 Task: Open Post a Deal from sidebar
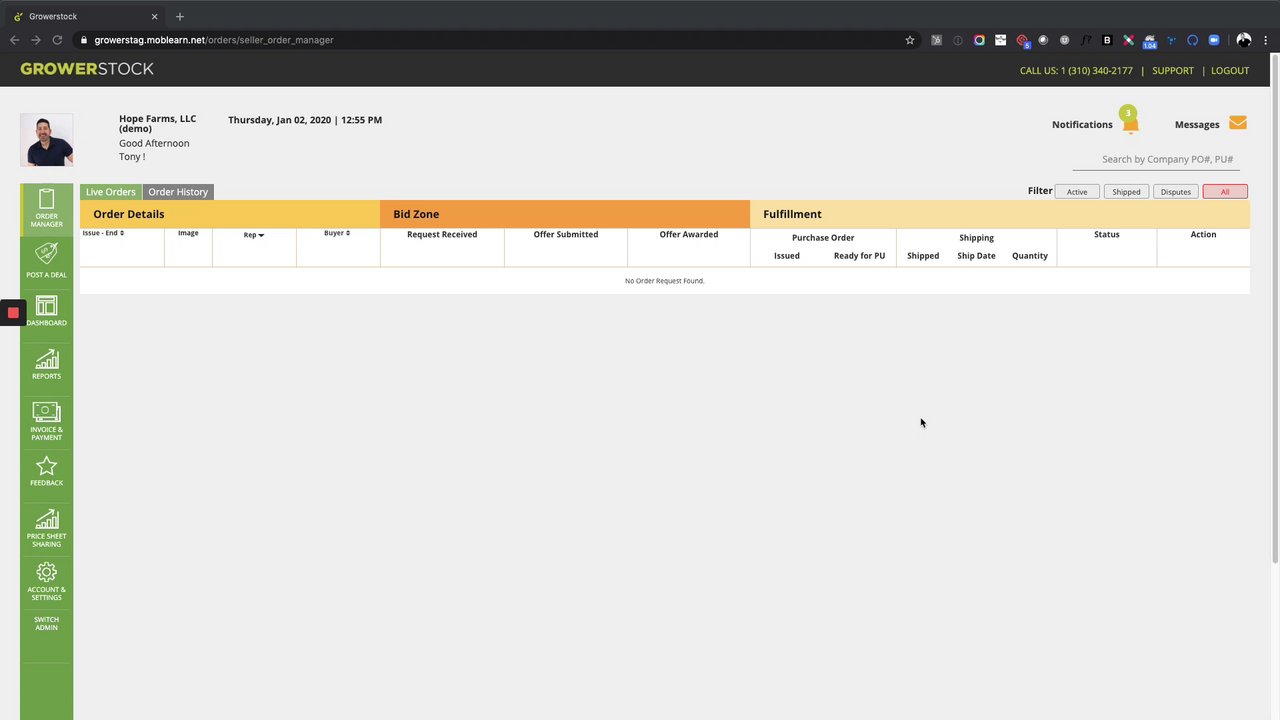pyautogui.click(x=46, y=254)
